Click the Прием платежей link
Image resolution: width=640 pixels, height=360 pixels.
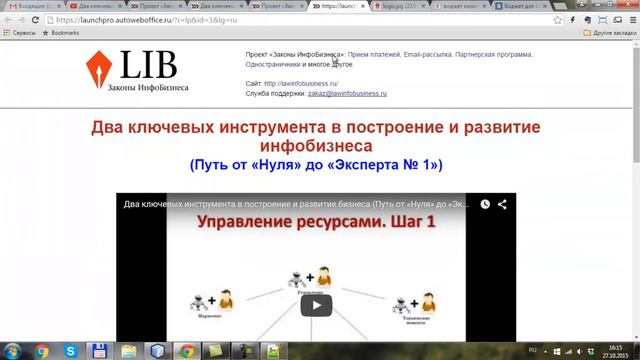click(374, 54)
